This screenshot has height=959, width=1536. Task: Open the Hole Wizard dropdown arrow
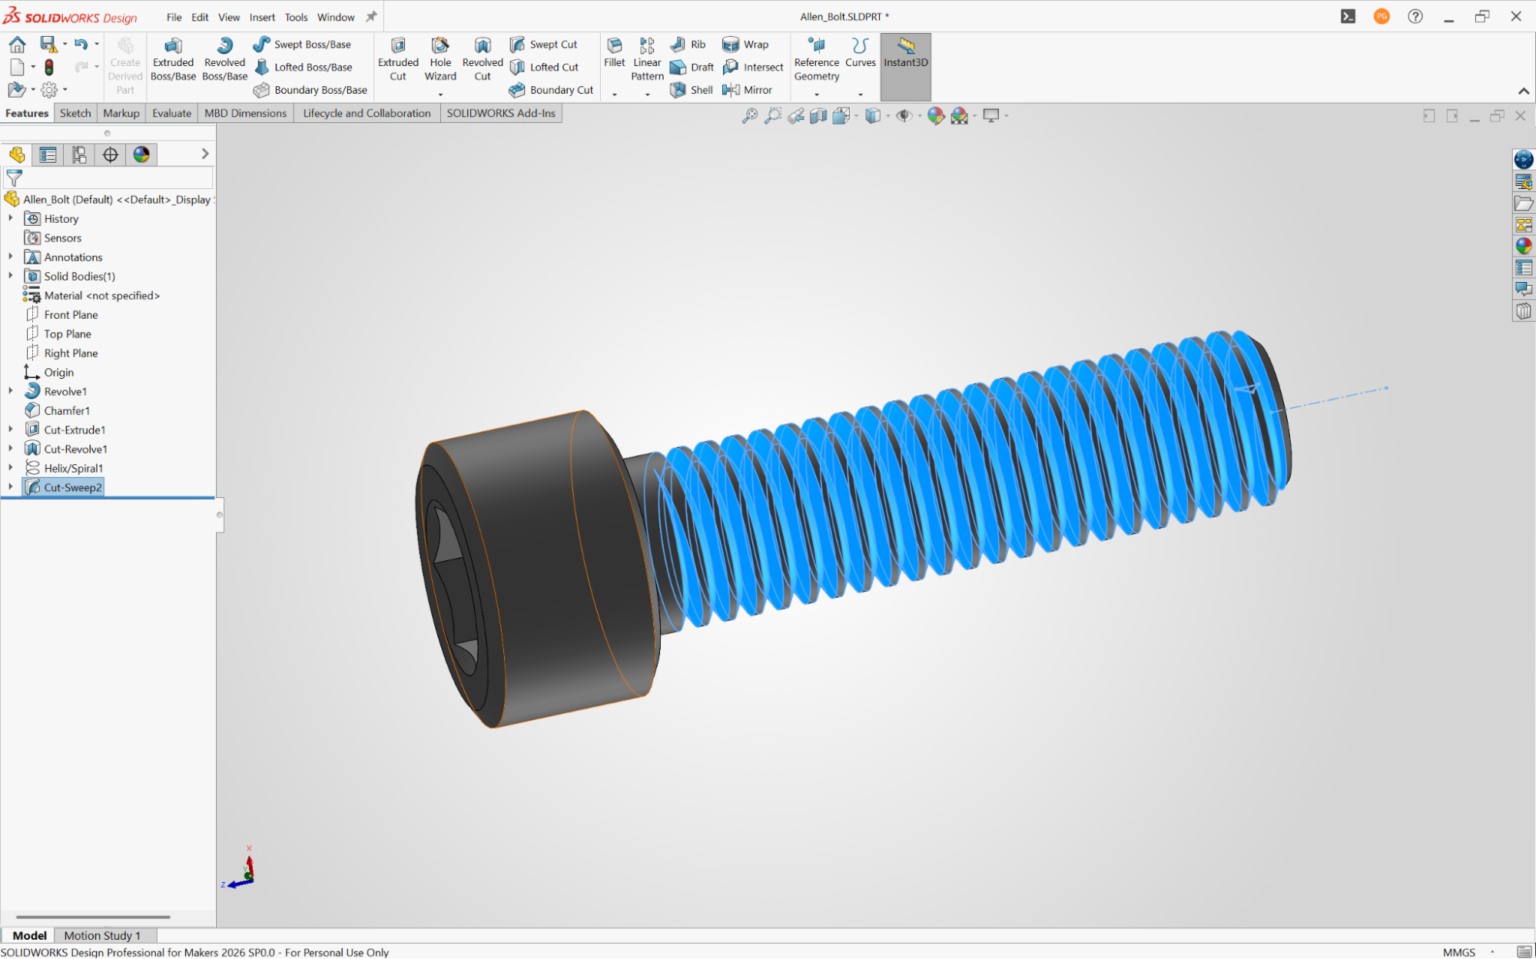440,95
